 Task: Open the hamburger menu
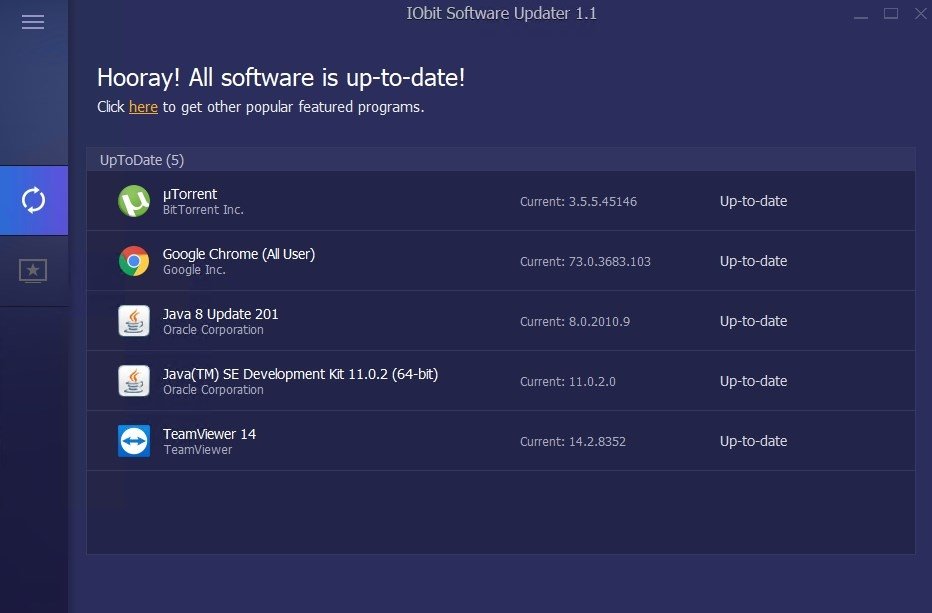click(33, 22)
